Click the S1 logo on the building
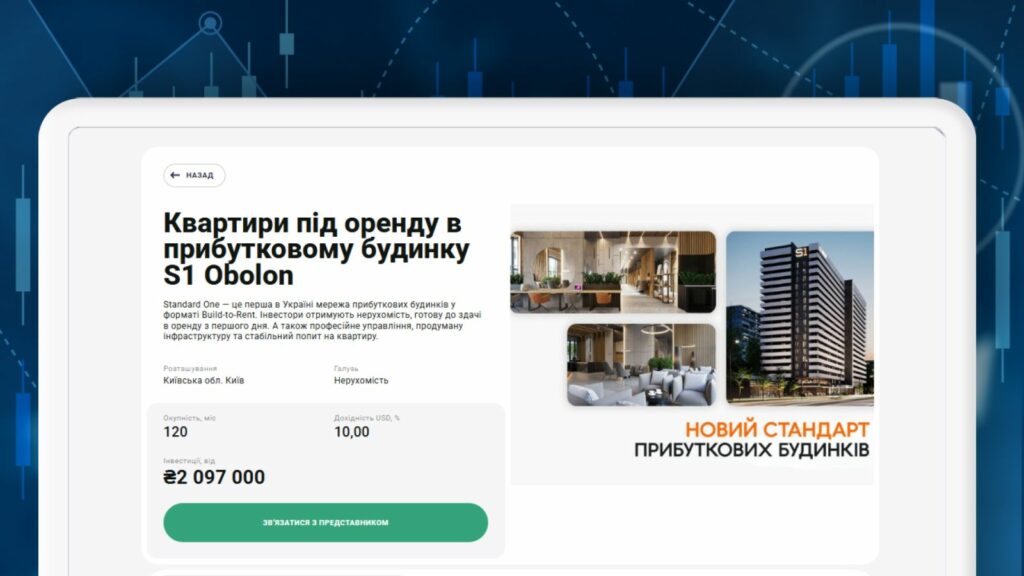 801,251
